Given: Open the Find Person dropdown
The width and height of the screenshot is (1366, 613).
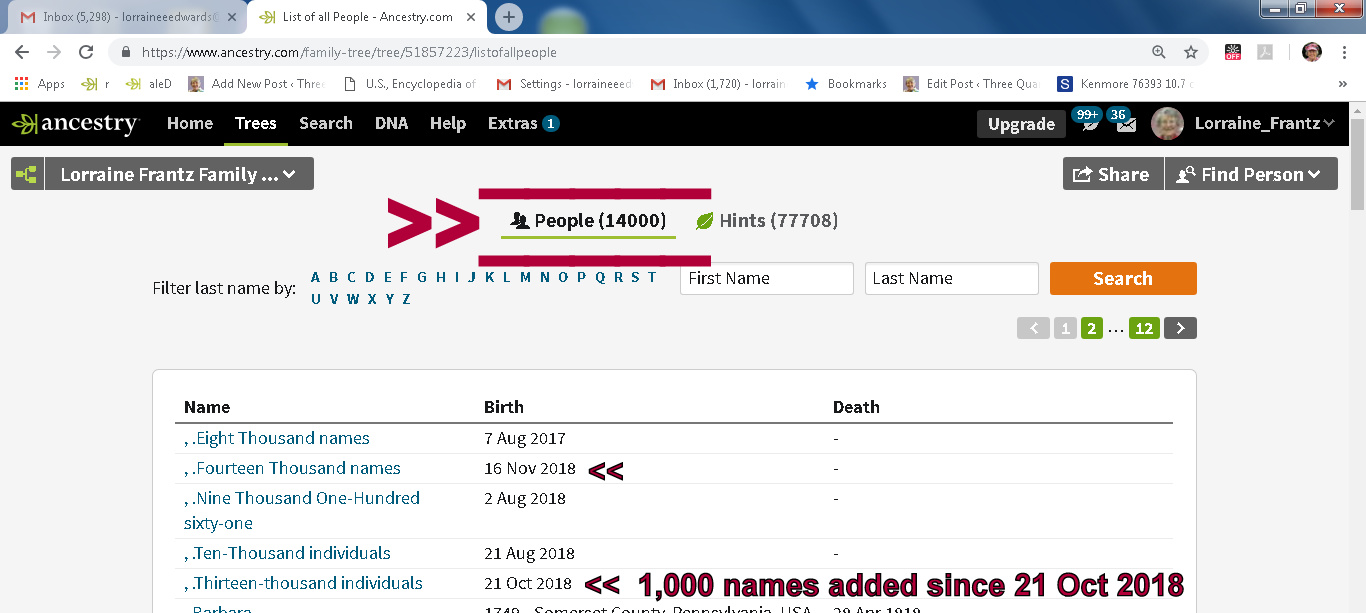Looking at the screenshot, I should pos(1251,174).
